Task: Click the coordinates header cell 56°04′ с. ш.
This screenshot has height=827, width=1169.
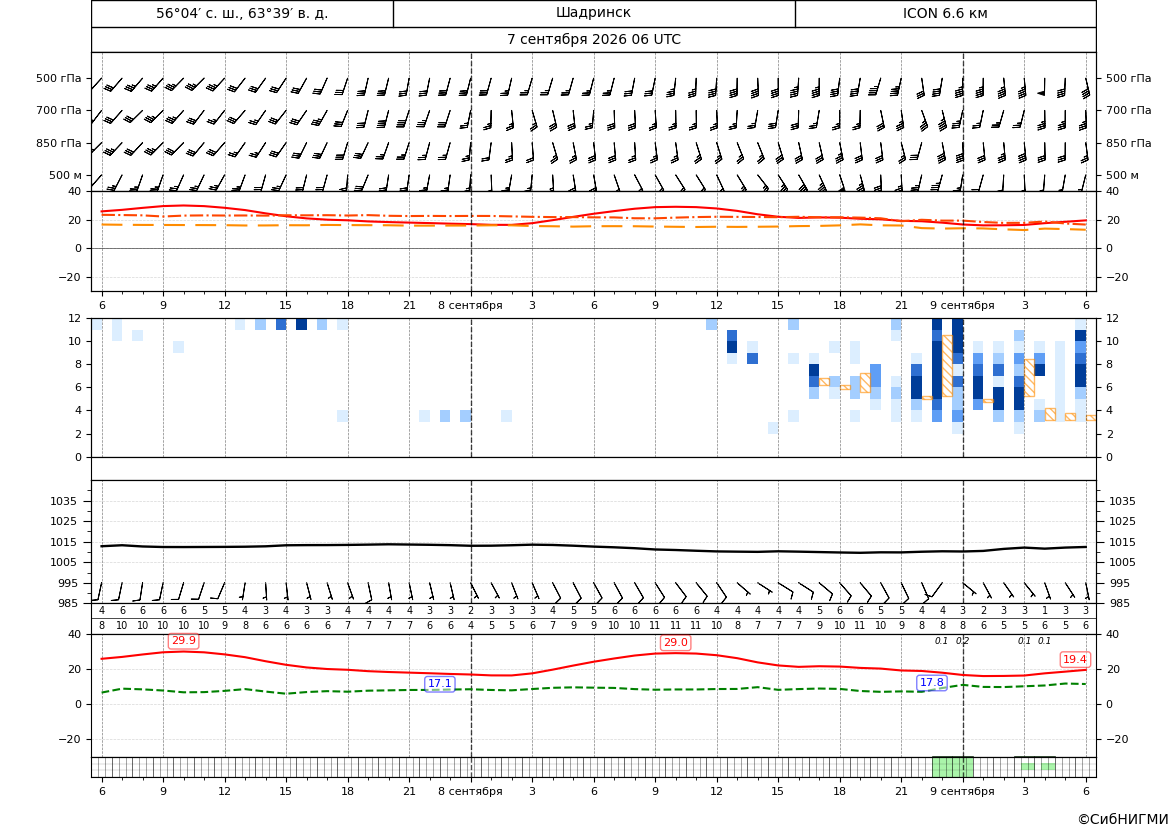Action: point(242,13)
